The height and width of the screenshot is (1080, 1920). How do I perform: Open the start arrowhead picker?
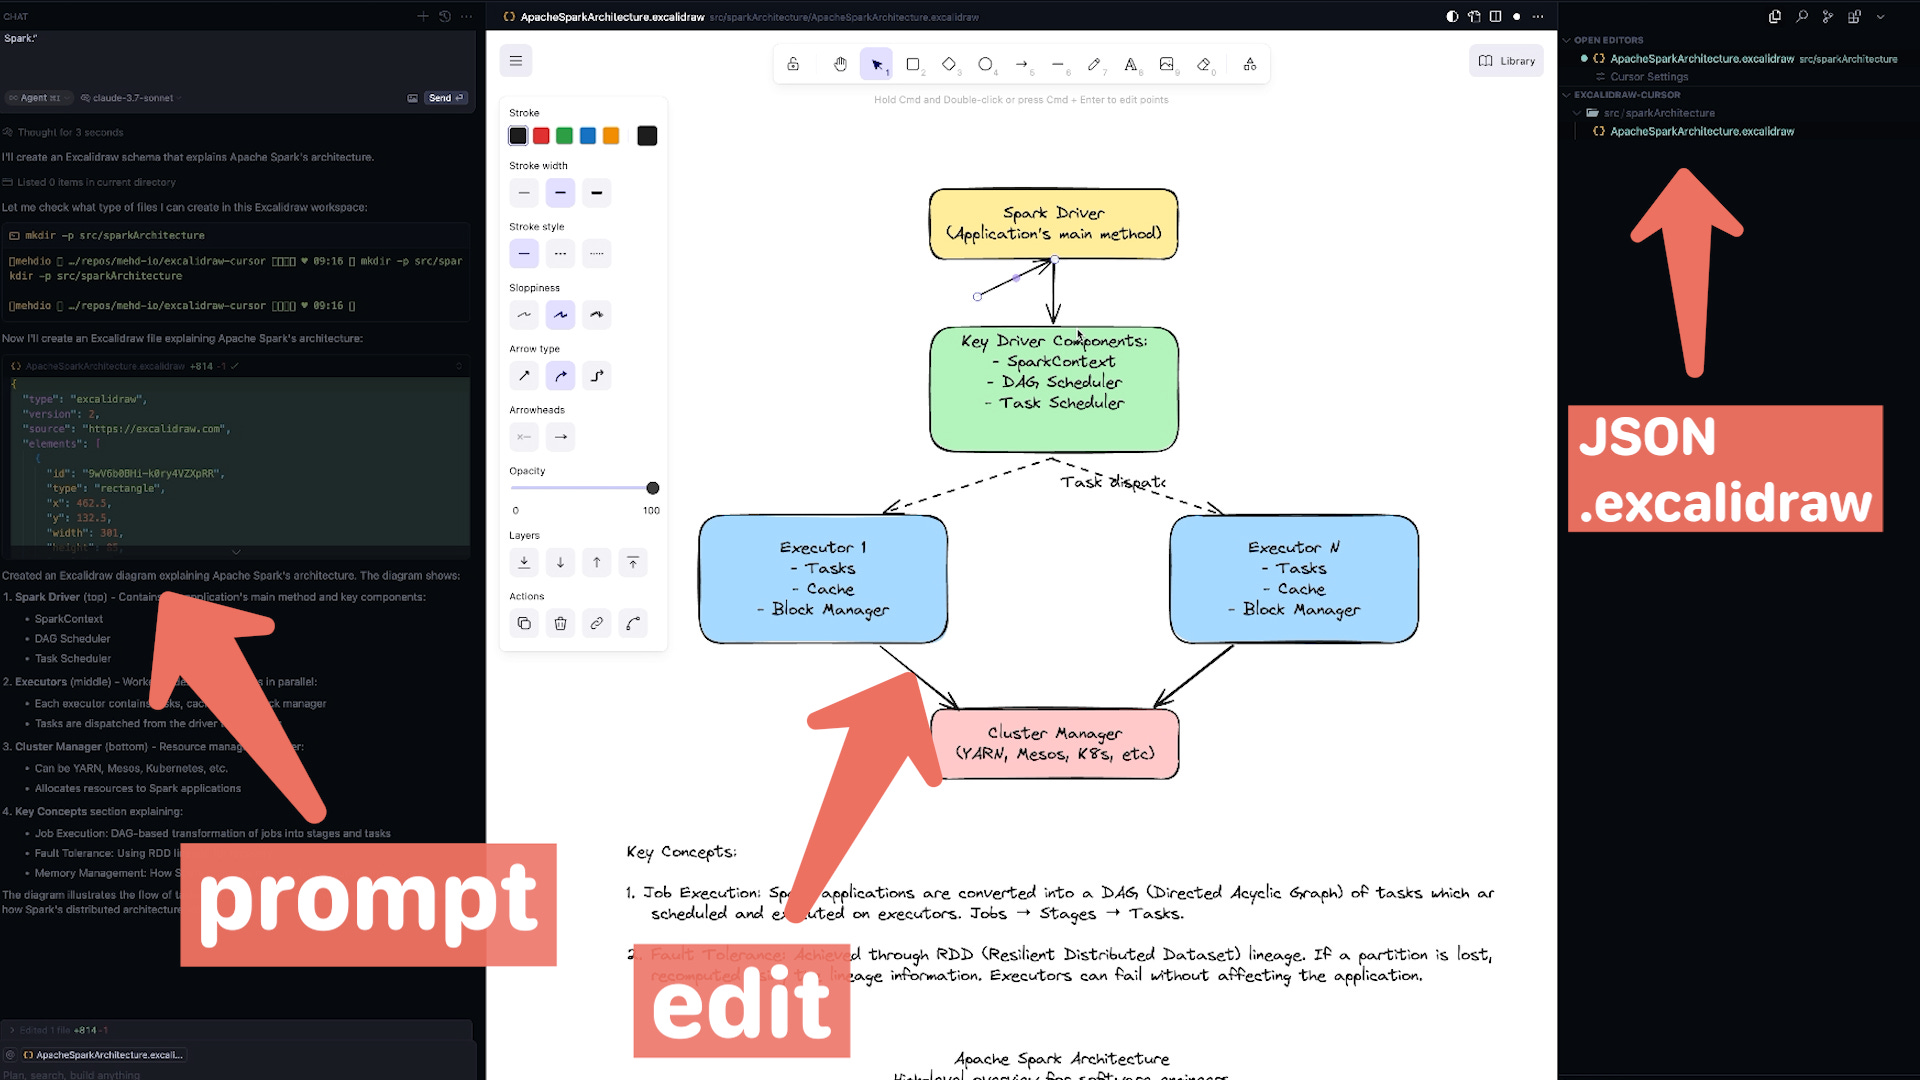click(x=524, y=437)
